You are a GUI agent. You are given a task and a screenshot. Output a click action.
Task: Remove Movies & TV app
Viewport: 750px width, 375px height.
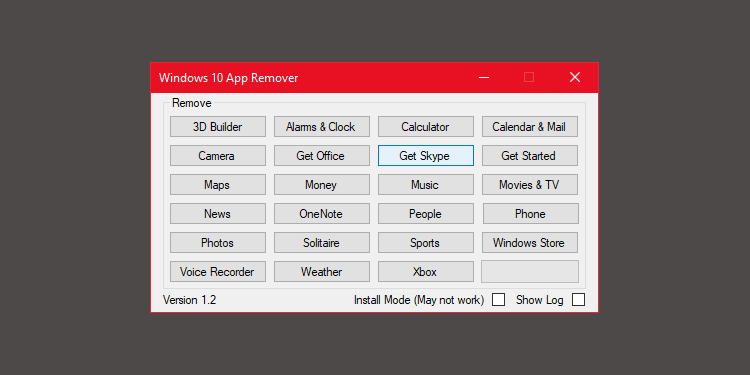(530, 185)
